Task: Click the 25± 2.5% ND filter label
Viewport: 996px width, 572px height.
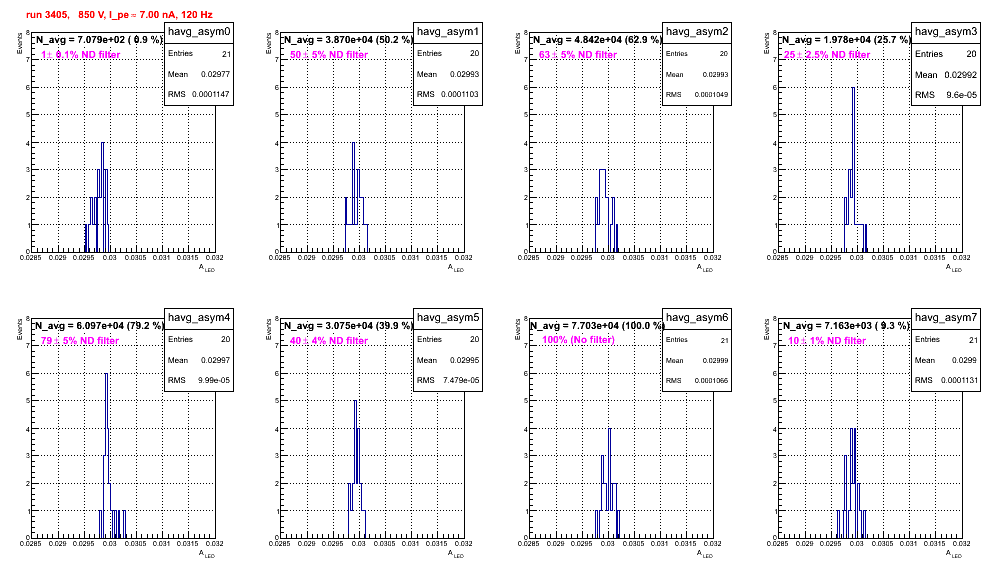Action: point(827,55)
